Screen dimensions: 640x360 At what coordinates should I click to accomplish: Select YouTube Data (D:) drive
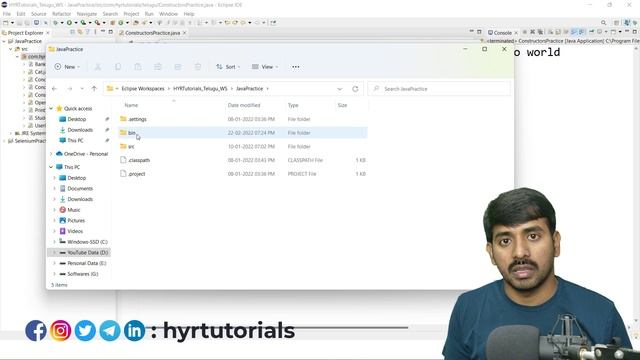pyautogui.click(x=79, y=253)
